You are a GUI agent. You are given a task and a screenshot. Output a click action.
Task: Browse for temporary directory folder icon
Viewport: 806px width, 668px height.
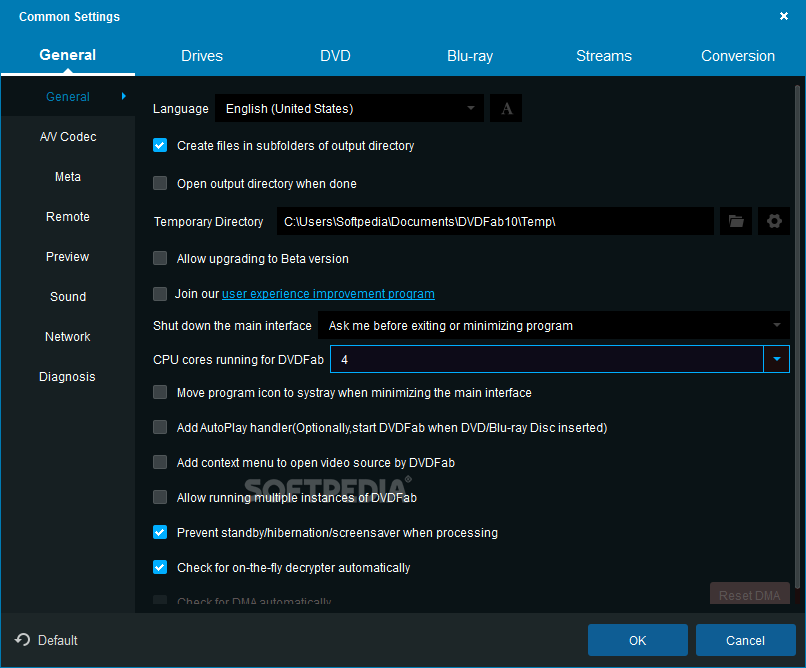point(736,221)
